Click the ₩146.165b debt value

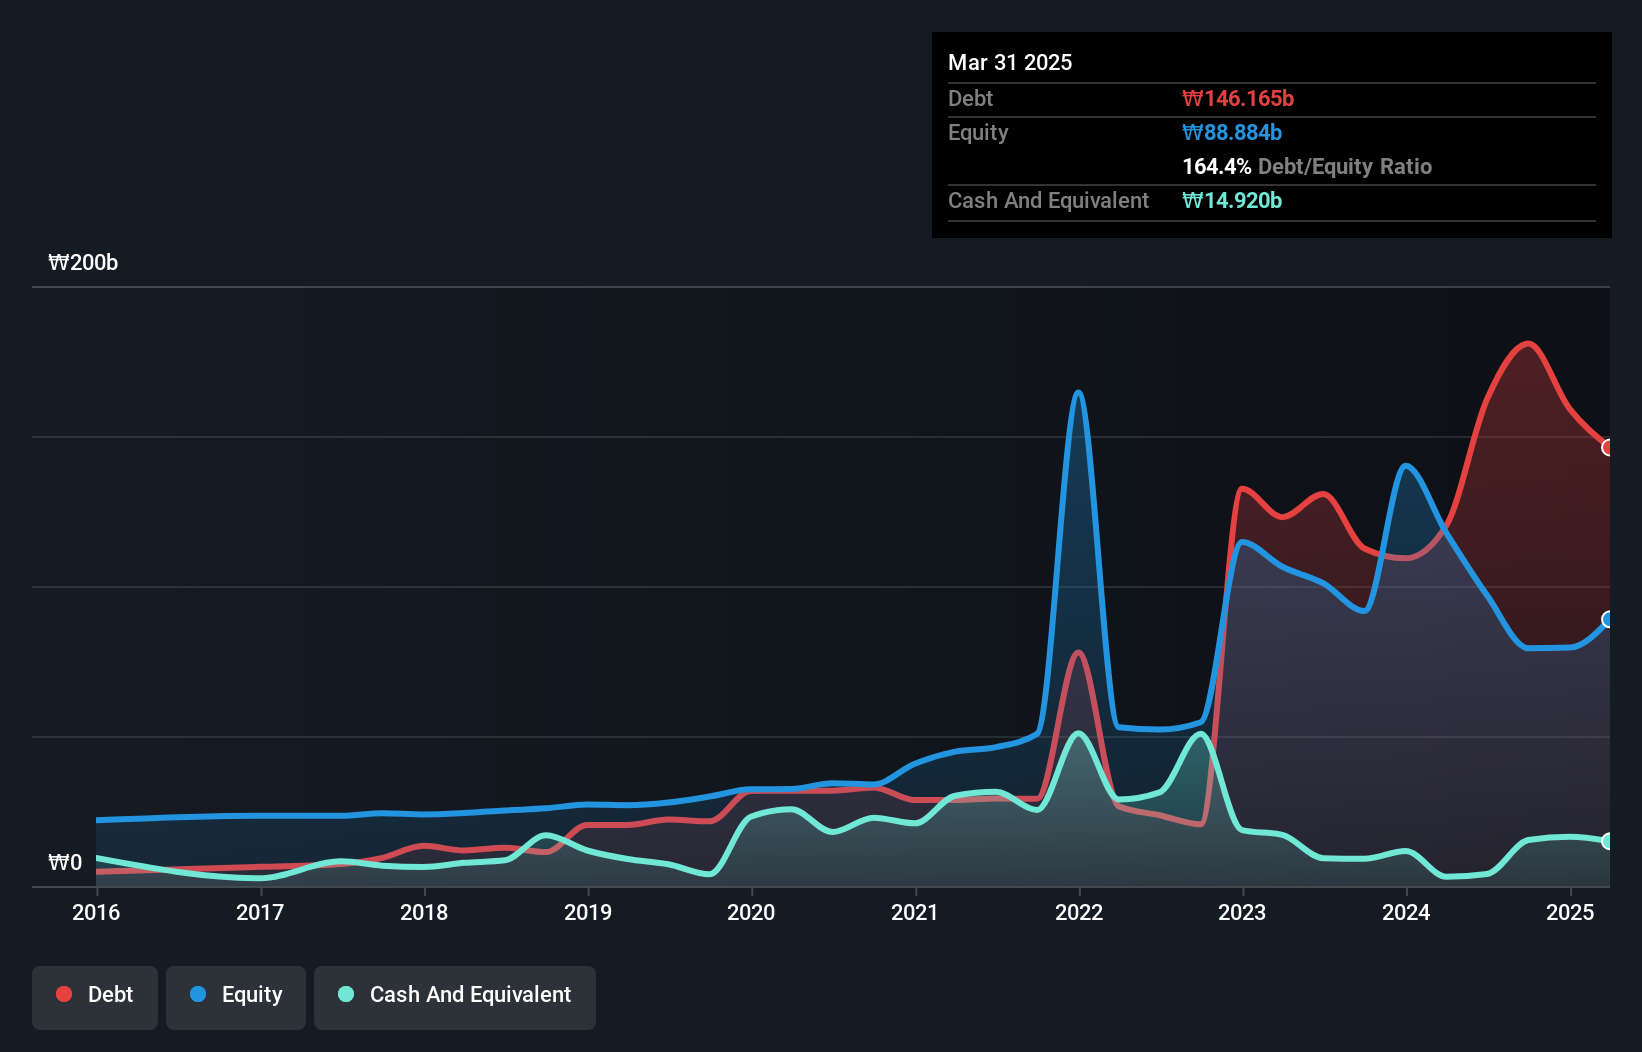point(1238,98)
